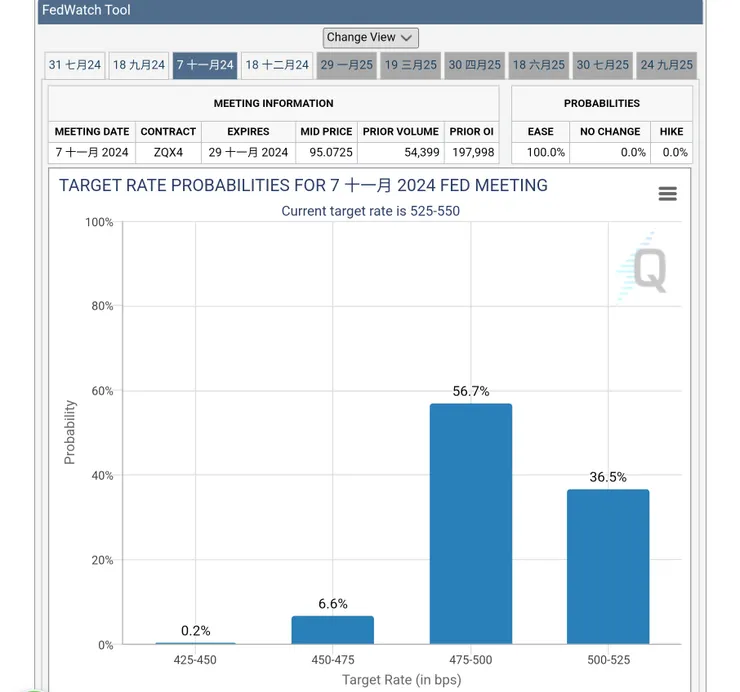Click the Current target rate subtitle
740x692 pixels.
coord(370,211)
